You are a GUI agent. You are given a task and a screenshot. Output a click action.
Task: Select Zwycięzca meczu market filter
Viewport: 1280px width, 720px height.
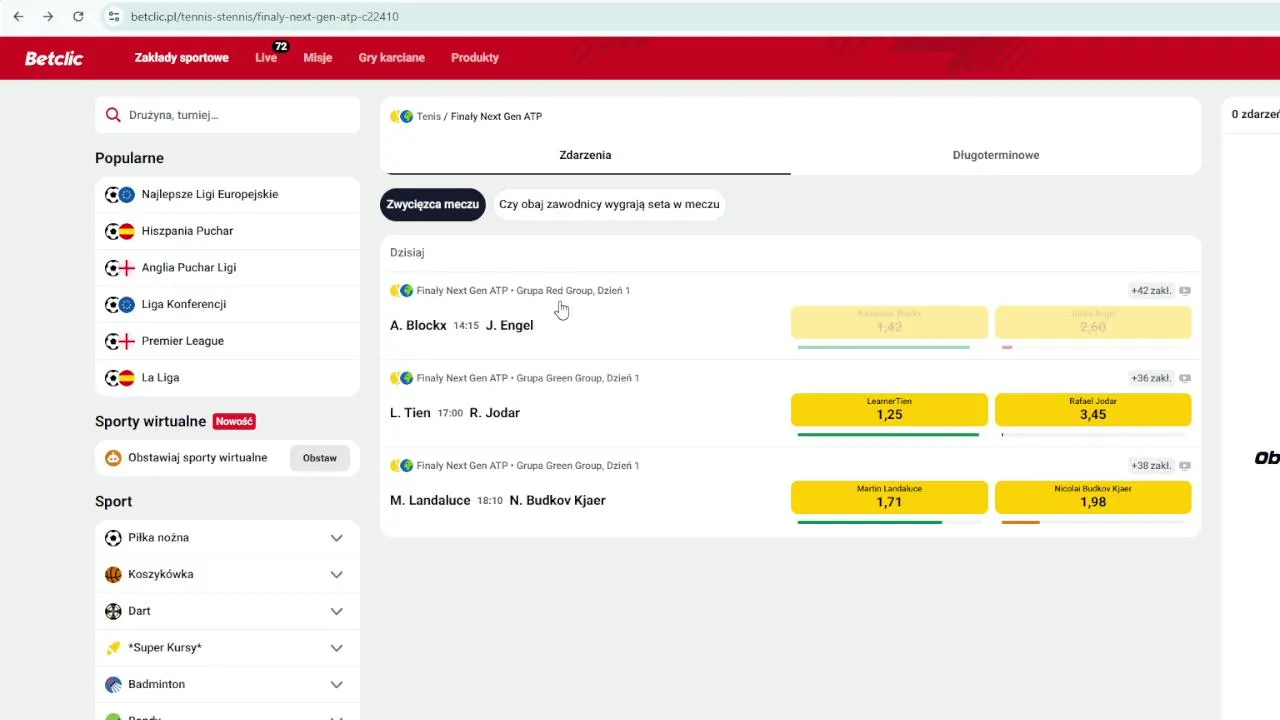433,204
